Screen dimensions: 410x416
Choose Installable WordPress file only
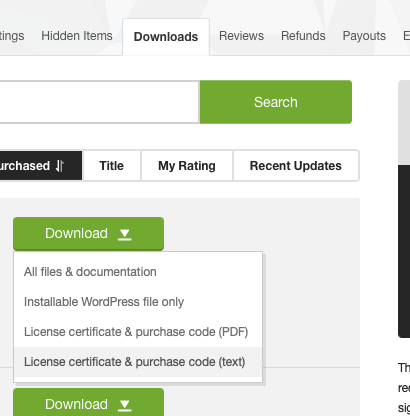point(138,302)
